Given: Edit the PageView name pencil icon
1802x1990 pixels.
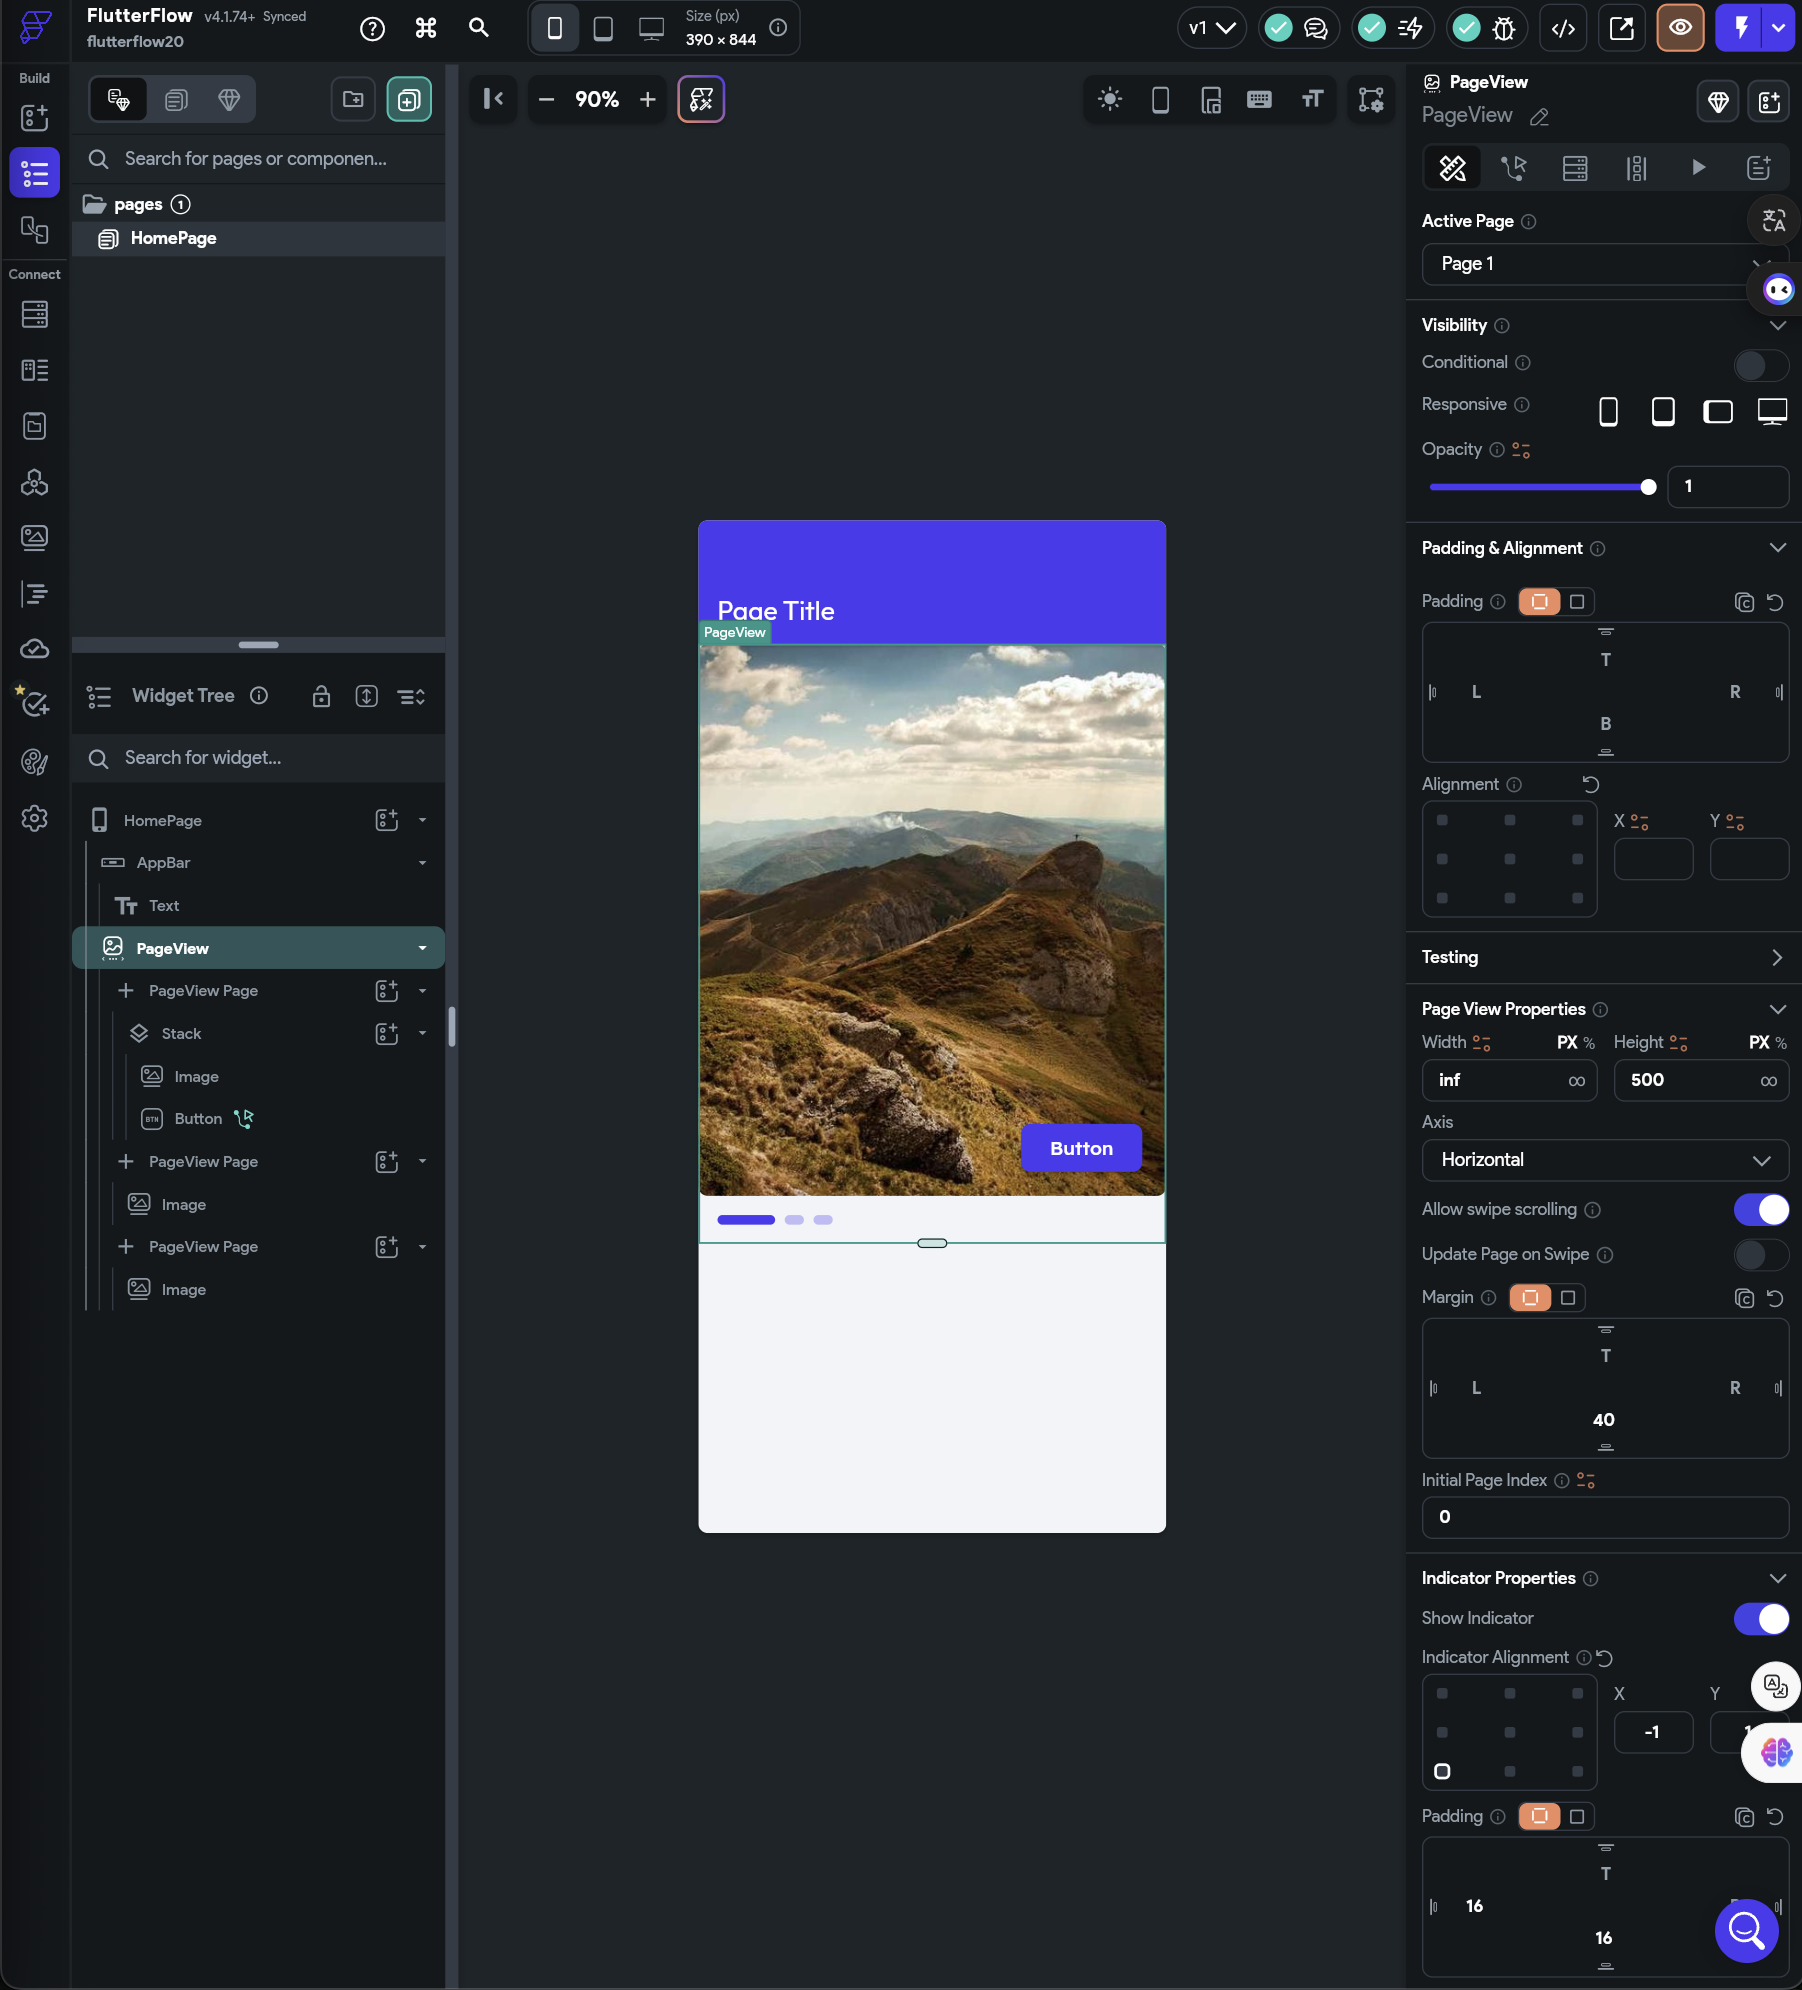Looking at the screenshot, I should coord(1540,117).
